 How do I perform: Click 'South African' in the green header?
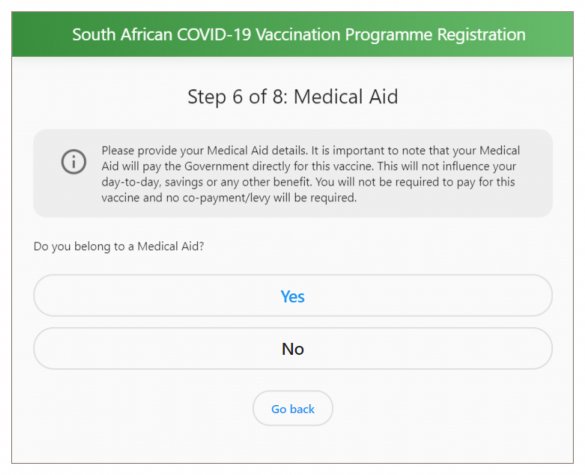pos(122,35)
